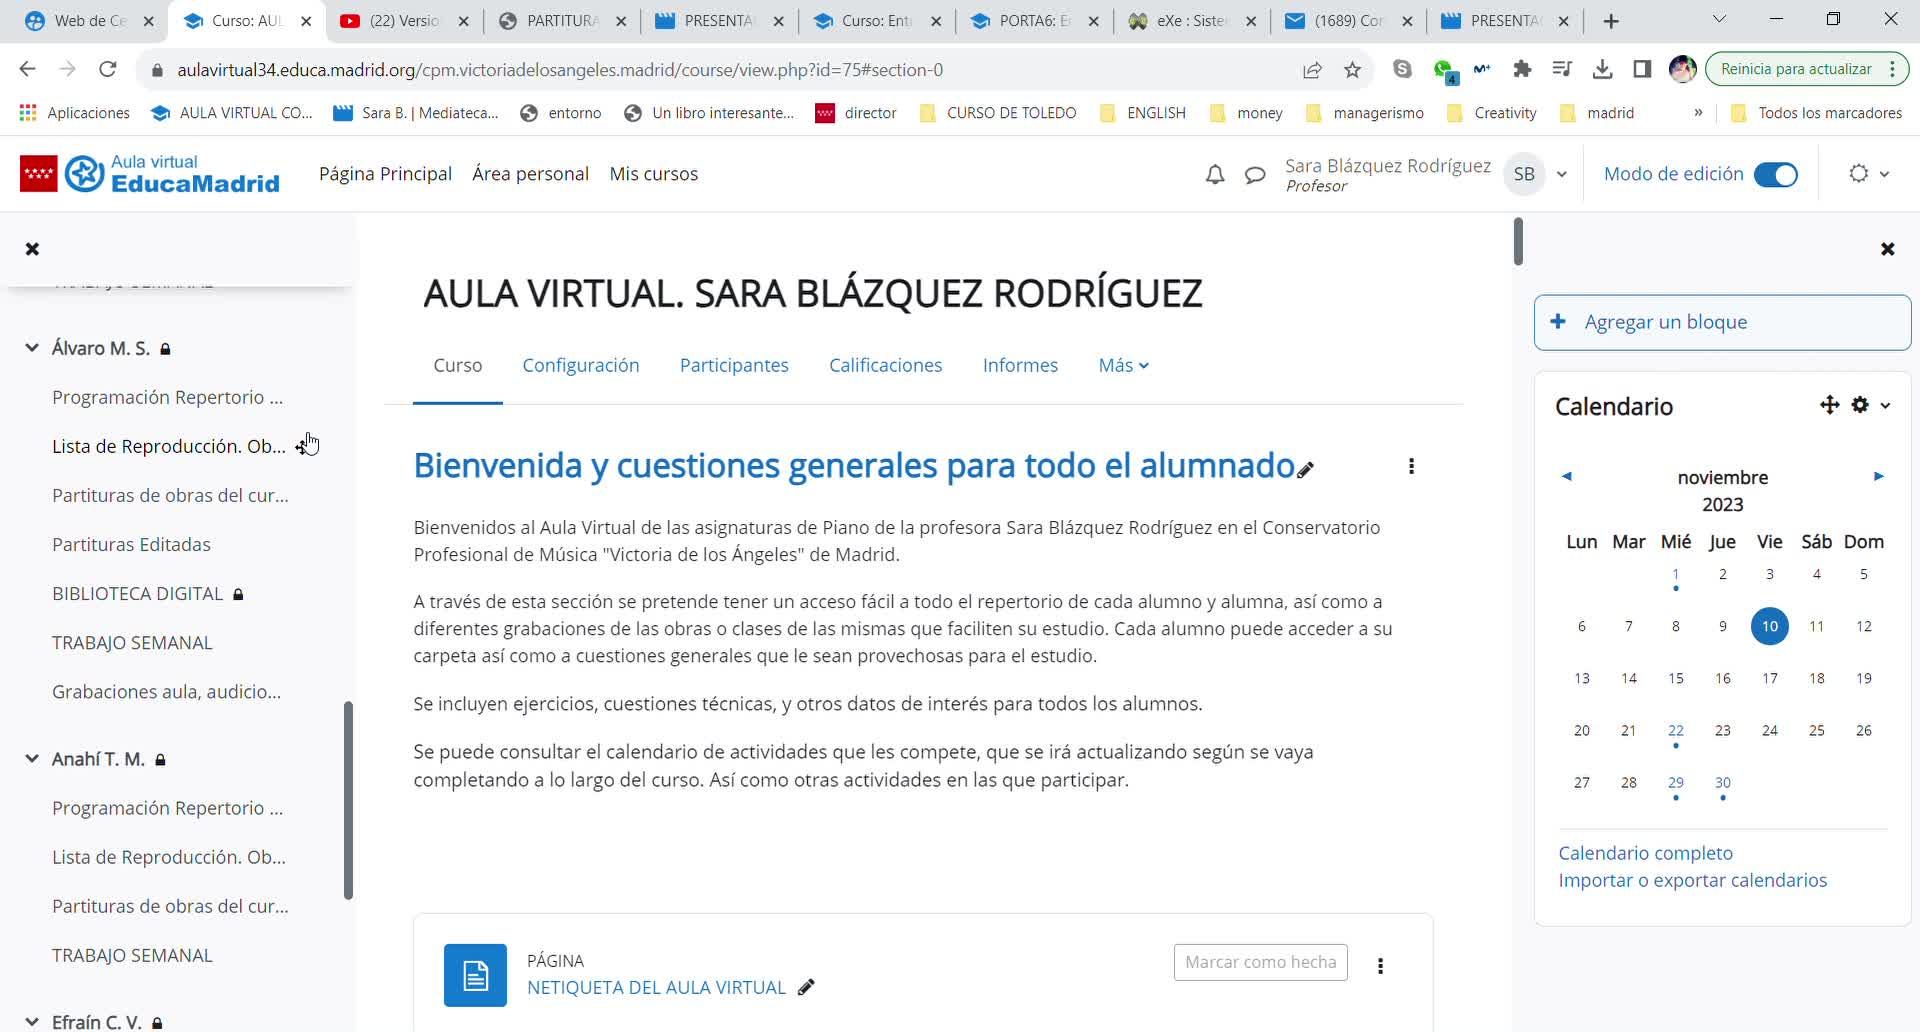The height and width of the screenshot is (1032, 1920).
Task: Move the Calendario block with cross arrows
Action: (1829, 405)
